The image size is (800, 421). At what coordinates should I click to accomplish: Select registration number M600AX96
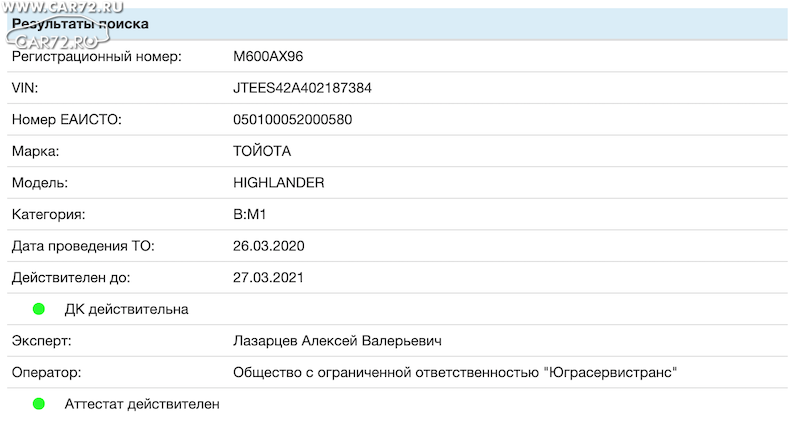pyautogui.click(x=268, y=56)
